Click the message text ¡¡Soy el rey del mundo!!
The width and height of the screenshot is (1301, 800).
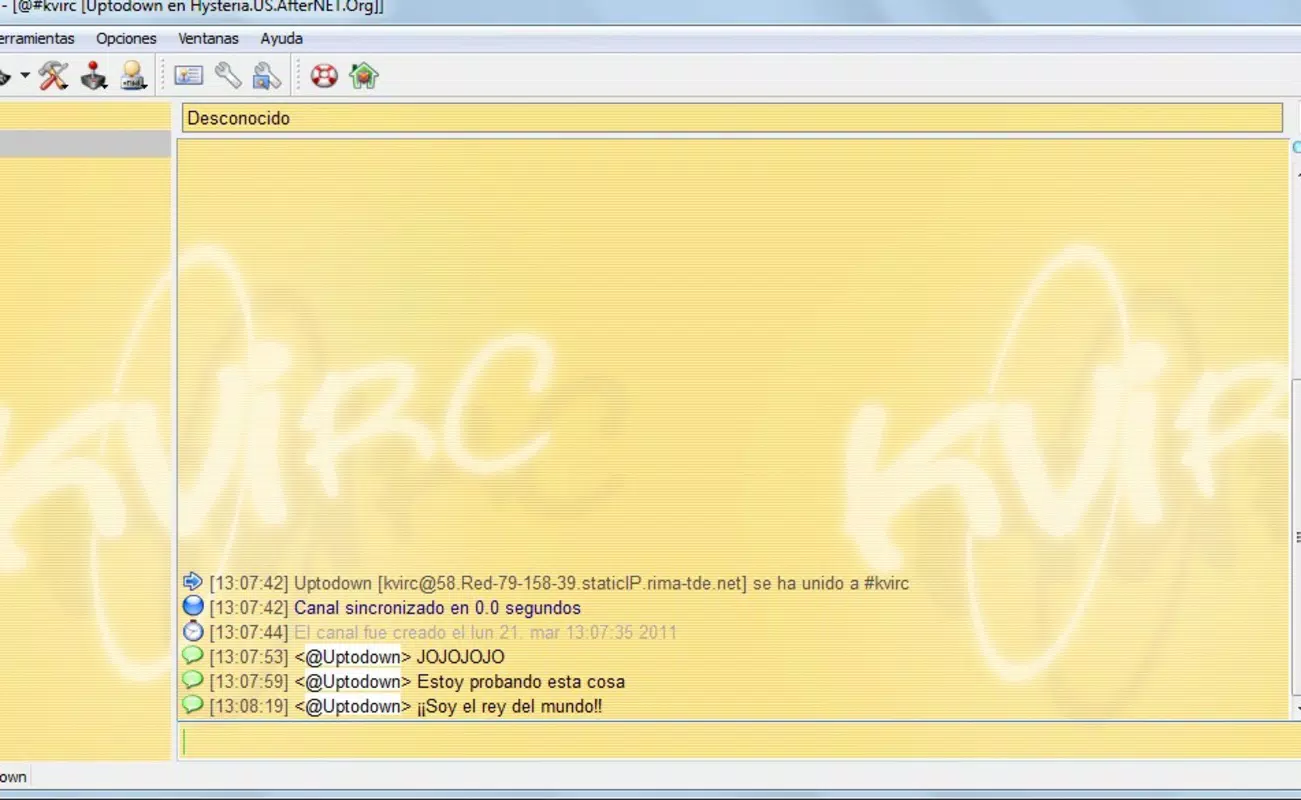[x=509, y=707]
